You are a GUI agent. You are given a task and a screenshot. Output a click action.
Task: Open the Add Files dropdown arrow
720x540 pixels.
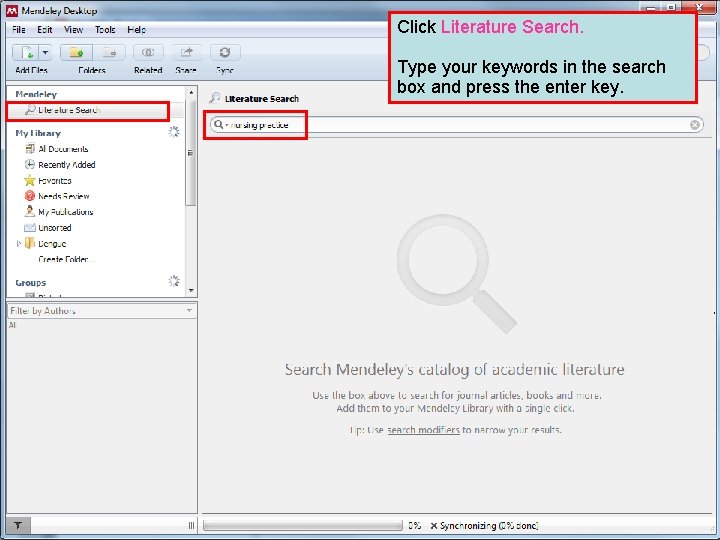tap(45, 53)
